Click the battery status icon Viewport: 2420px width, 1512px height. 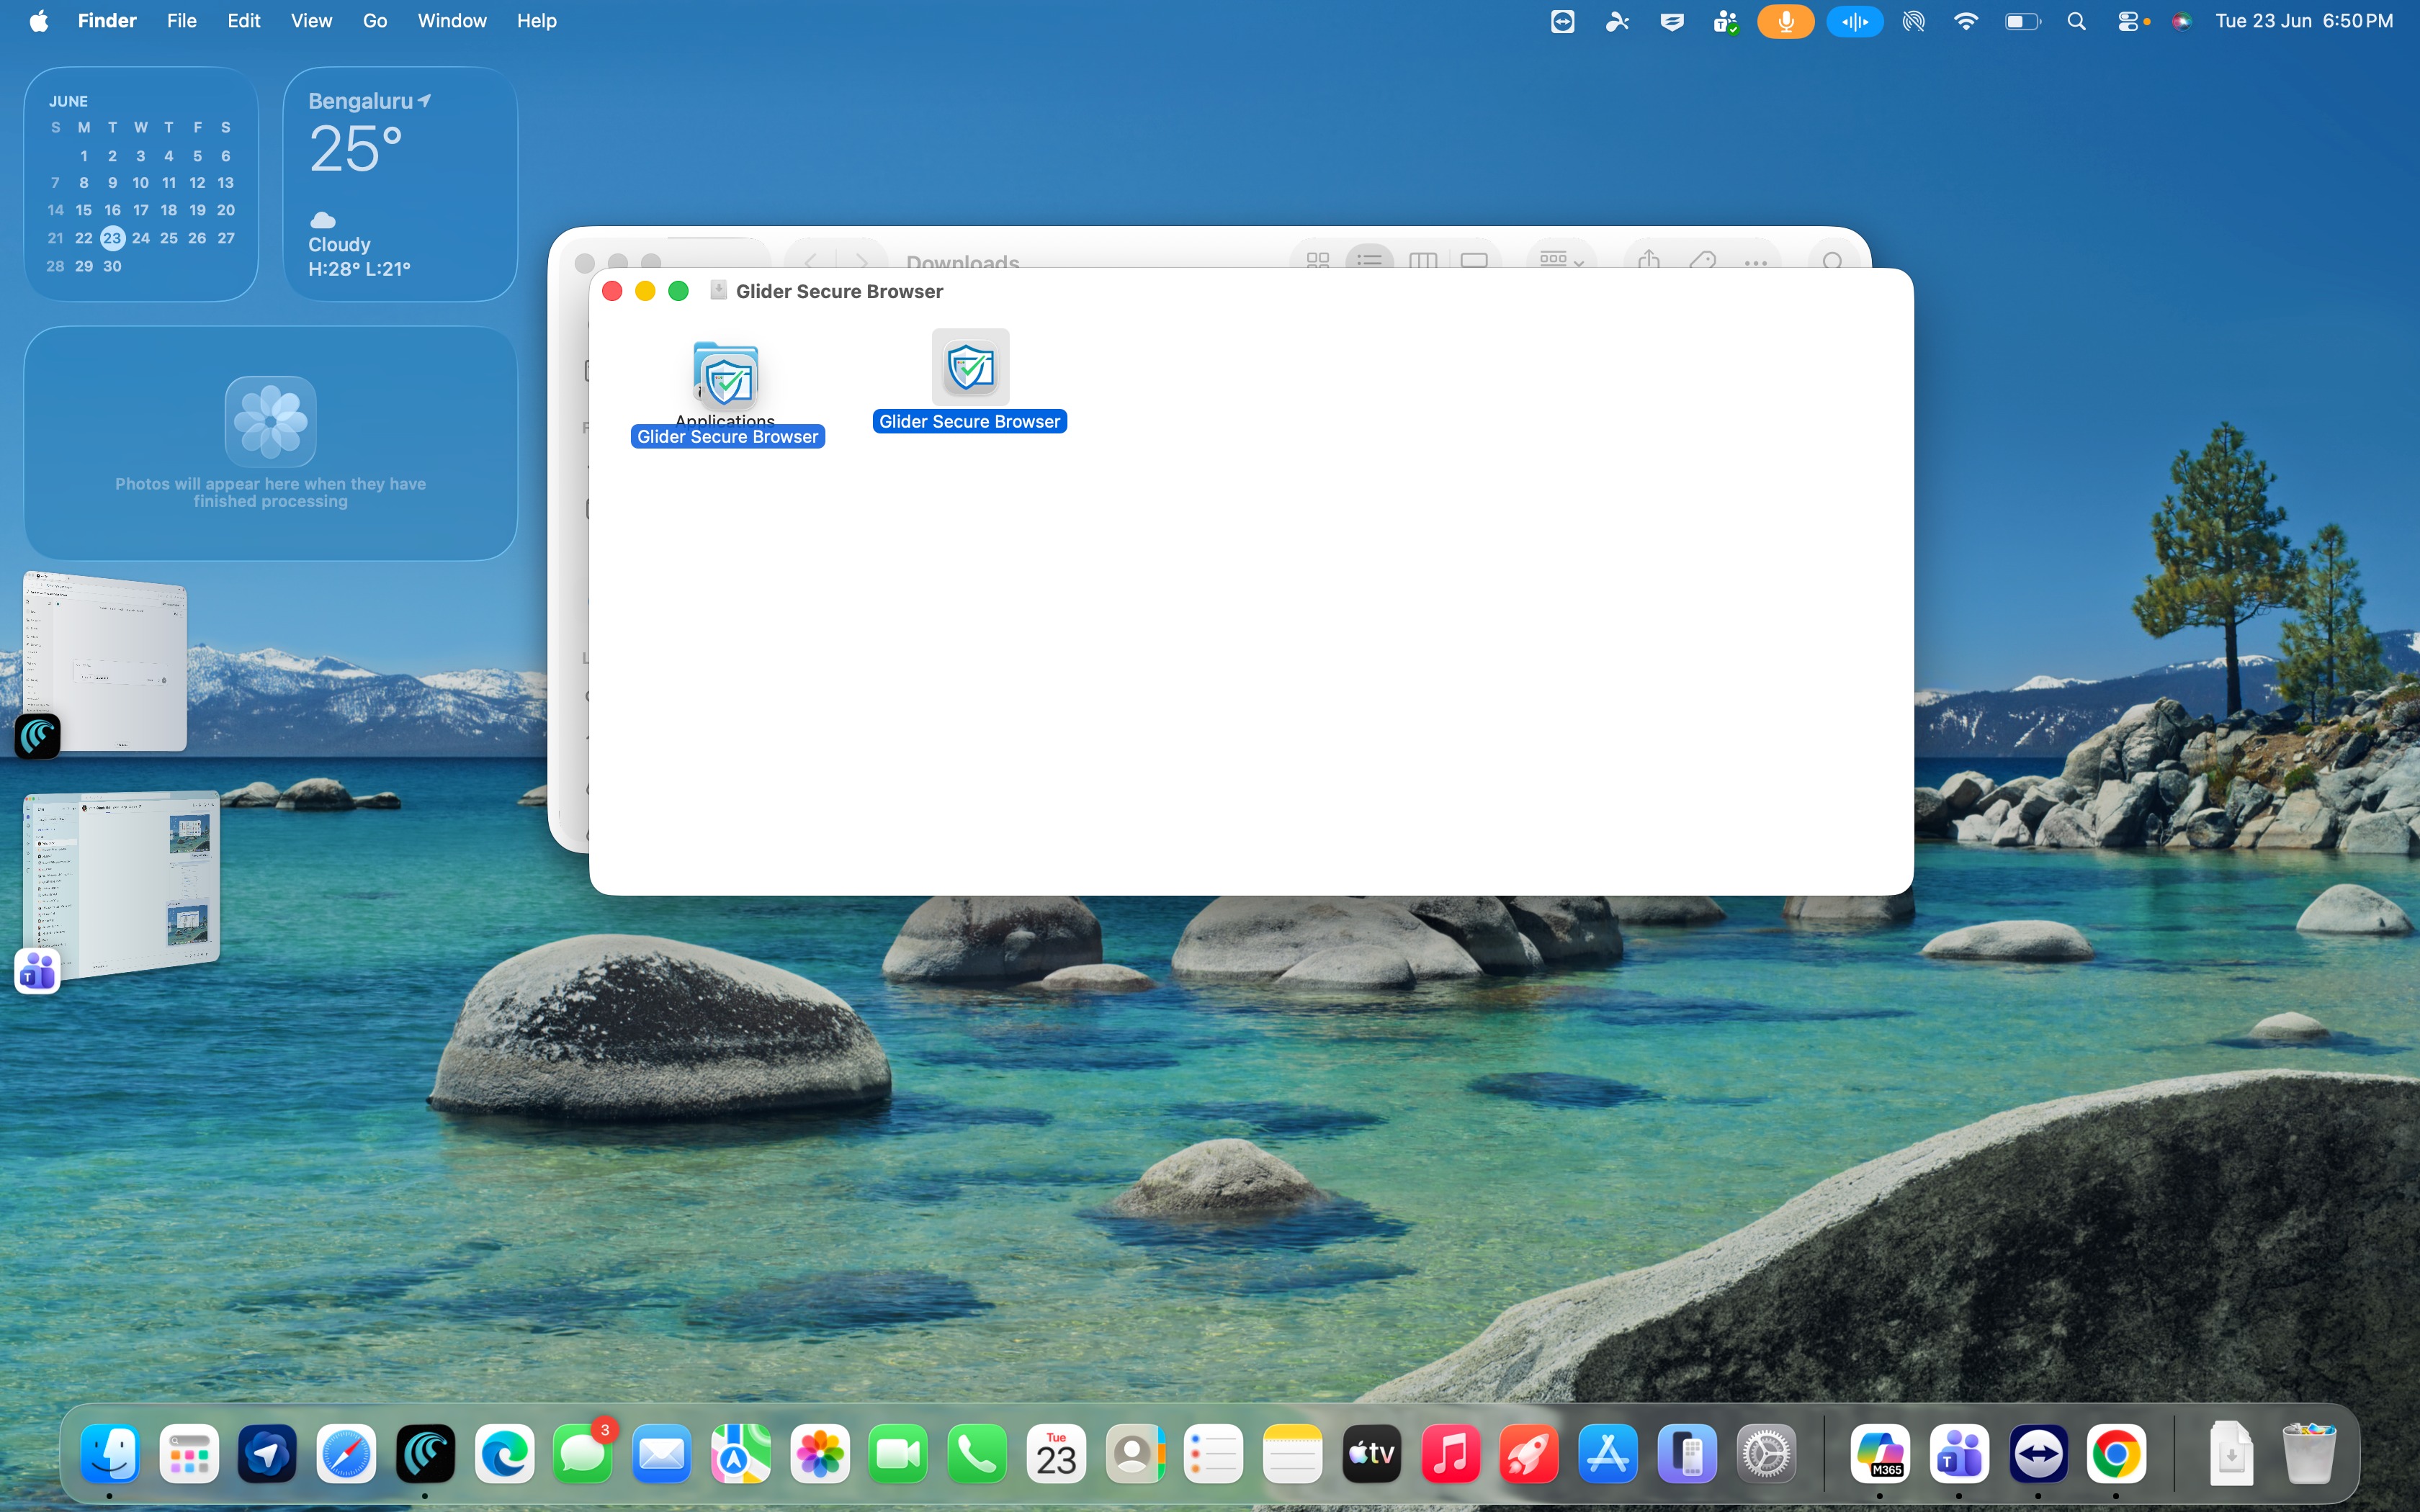(2022, 21)
